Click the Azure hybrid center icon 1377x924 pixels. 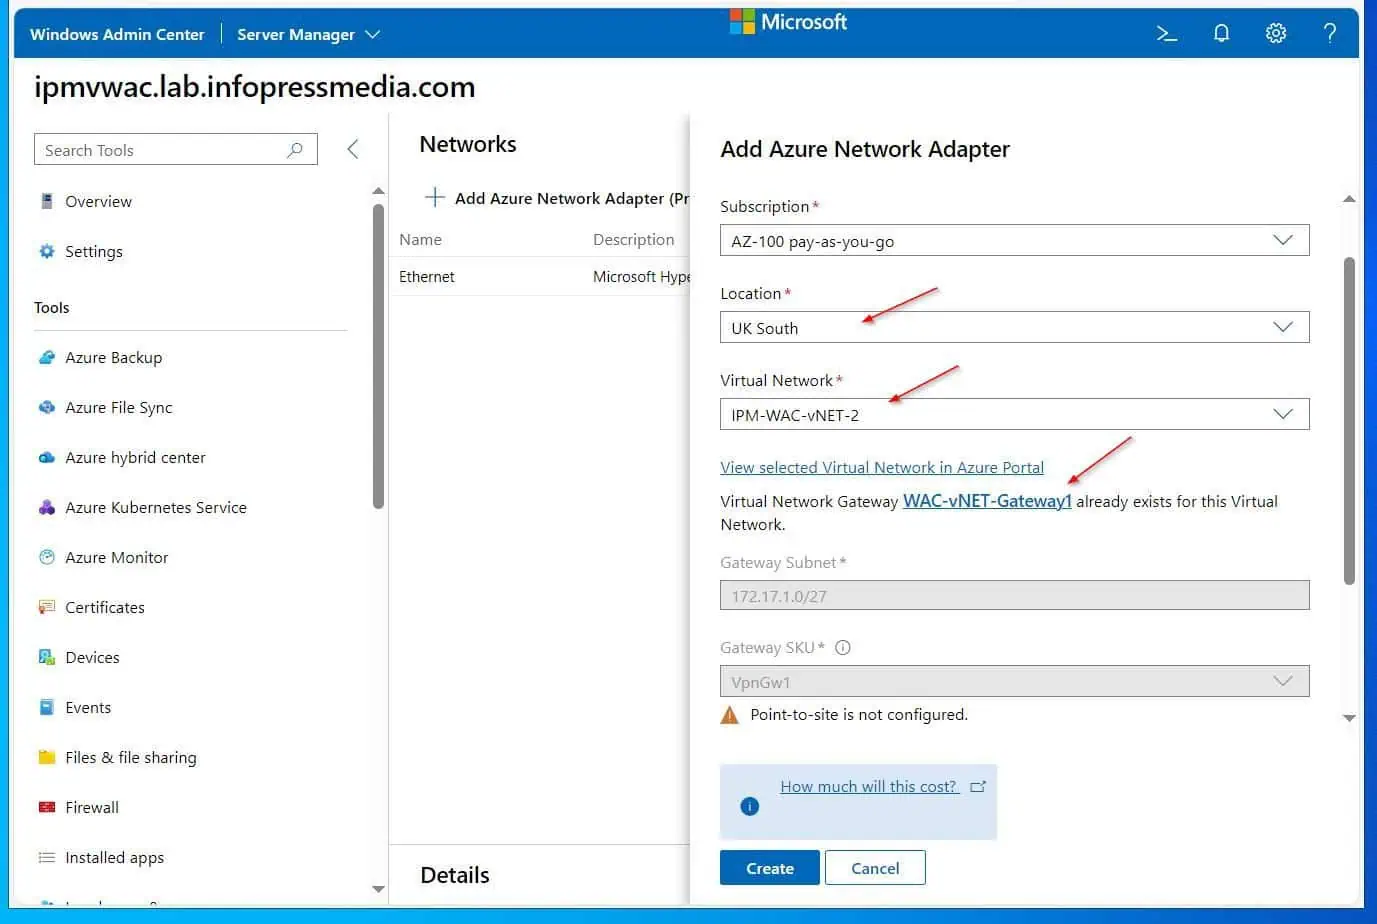pyautogui.click(x=46, y=457)
